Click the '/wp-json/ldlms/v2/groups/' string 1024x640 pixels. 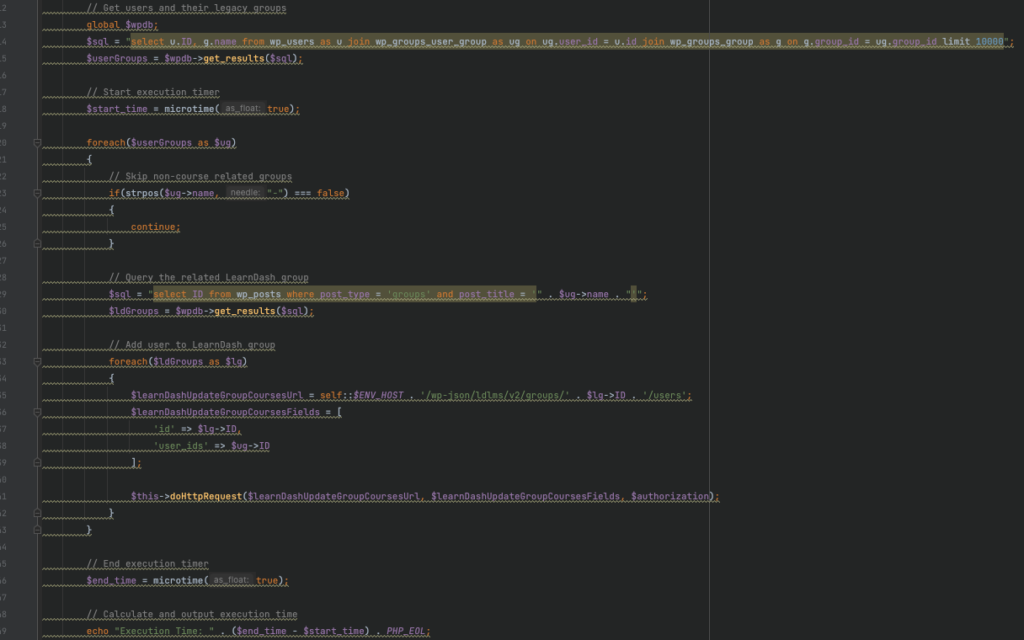494,396
